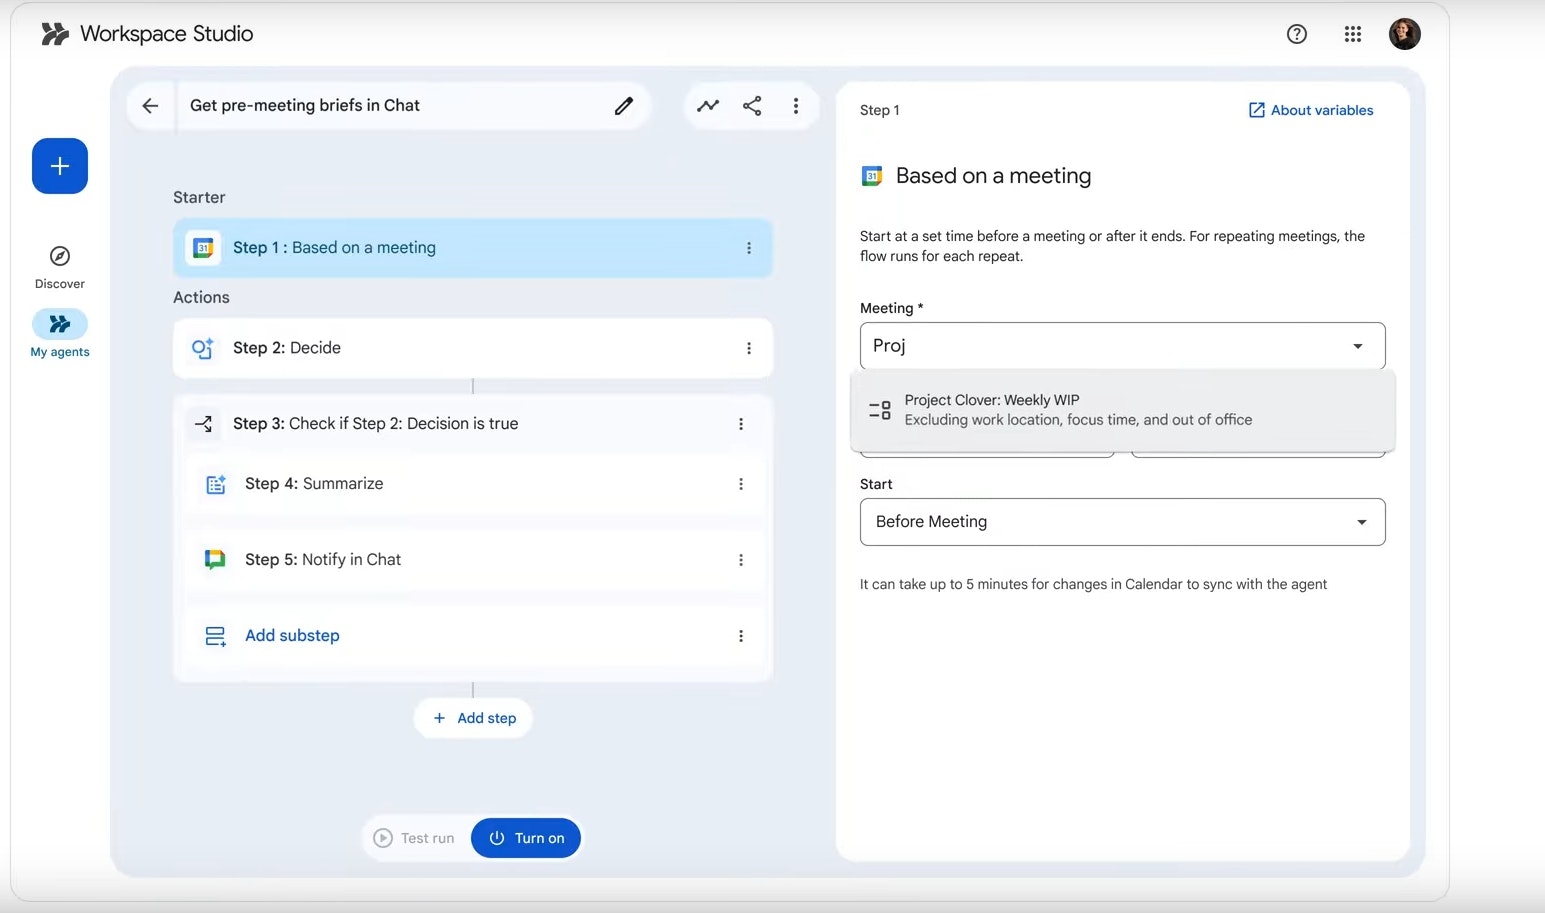Select Step 3: Check if Decision is true
Viewport: 1545px width, 913px height.
[x=472, y=424]
